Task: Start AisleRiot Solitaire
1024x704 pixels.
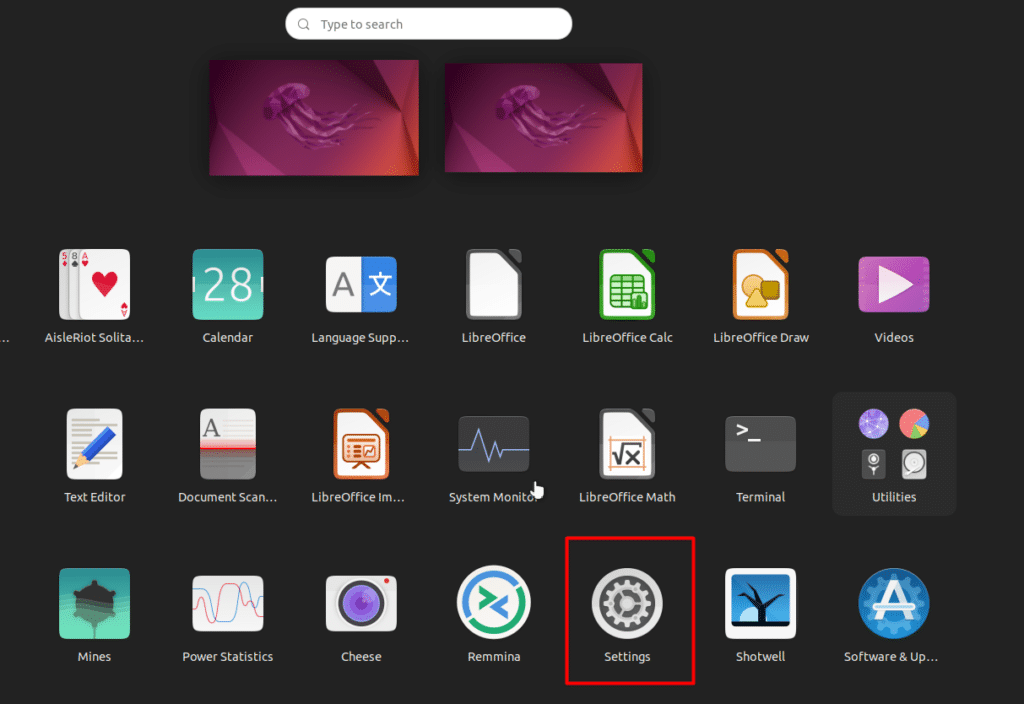Action: 94,284
